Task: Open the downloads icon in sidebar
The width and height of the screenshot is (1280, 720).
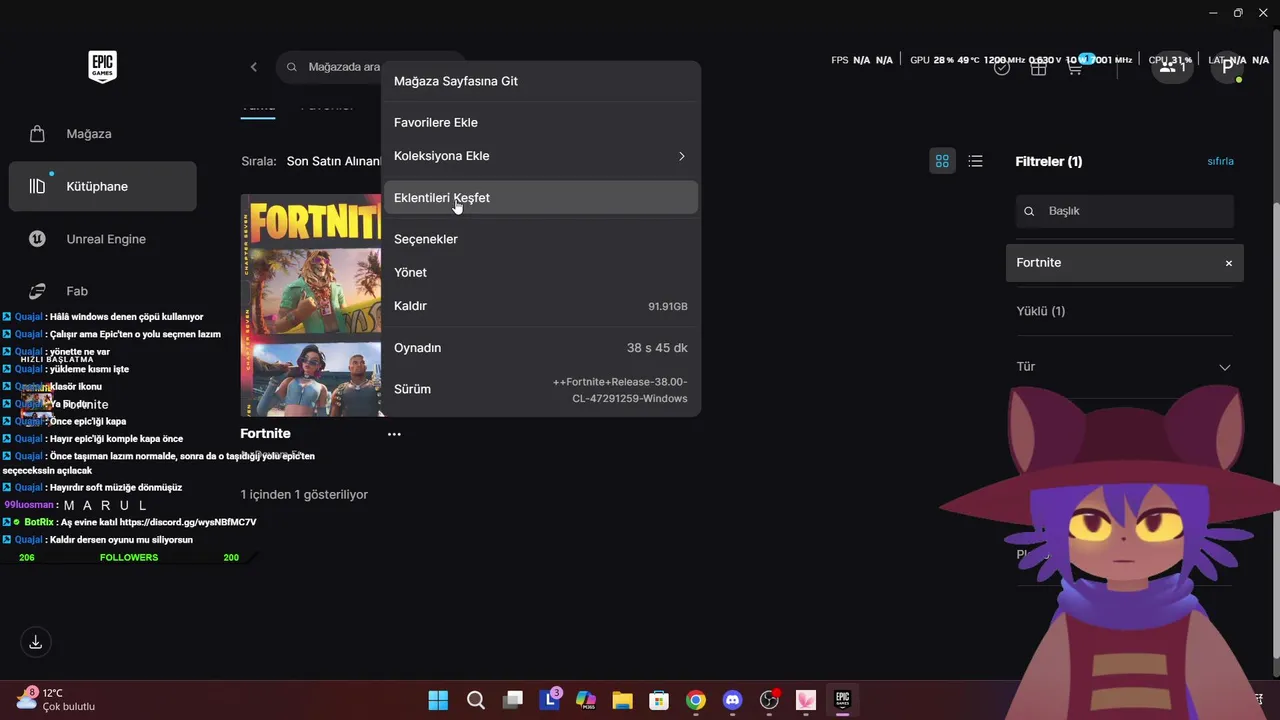Action: tap(35, 642)
